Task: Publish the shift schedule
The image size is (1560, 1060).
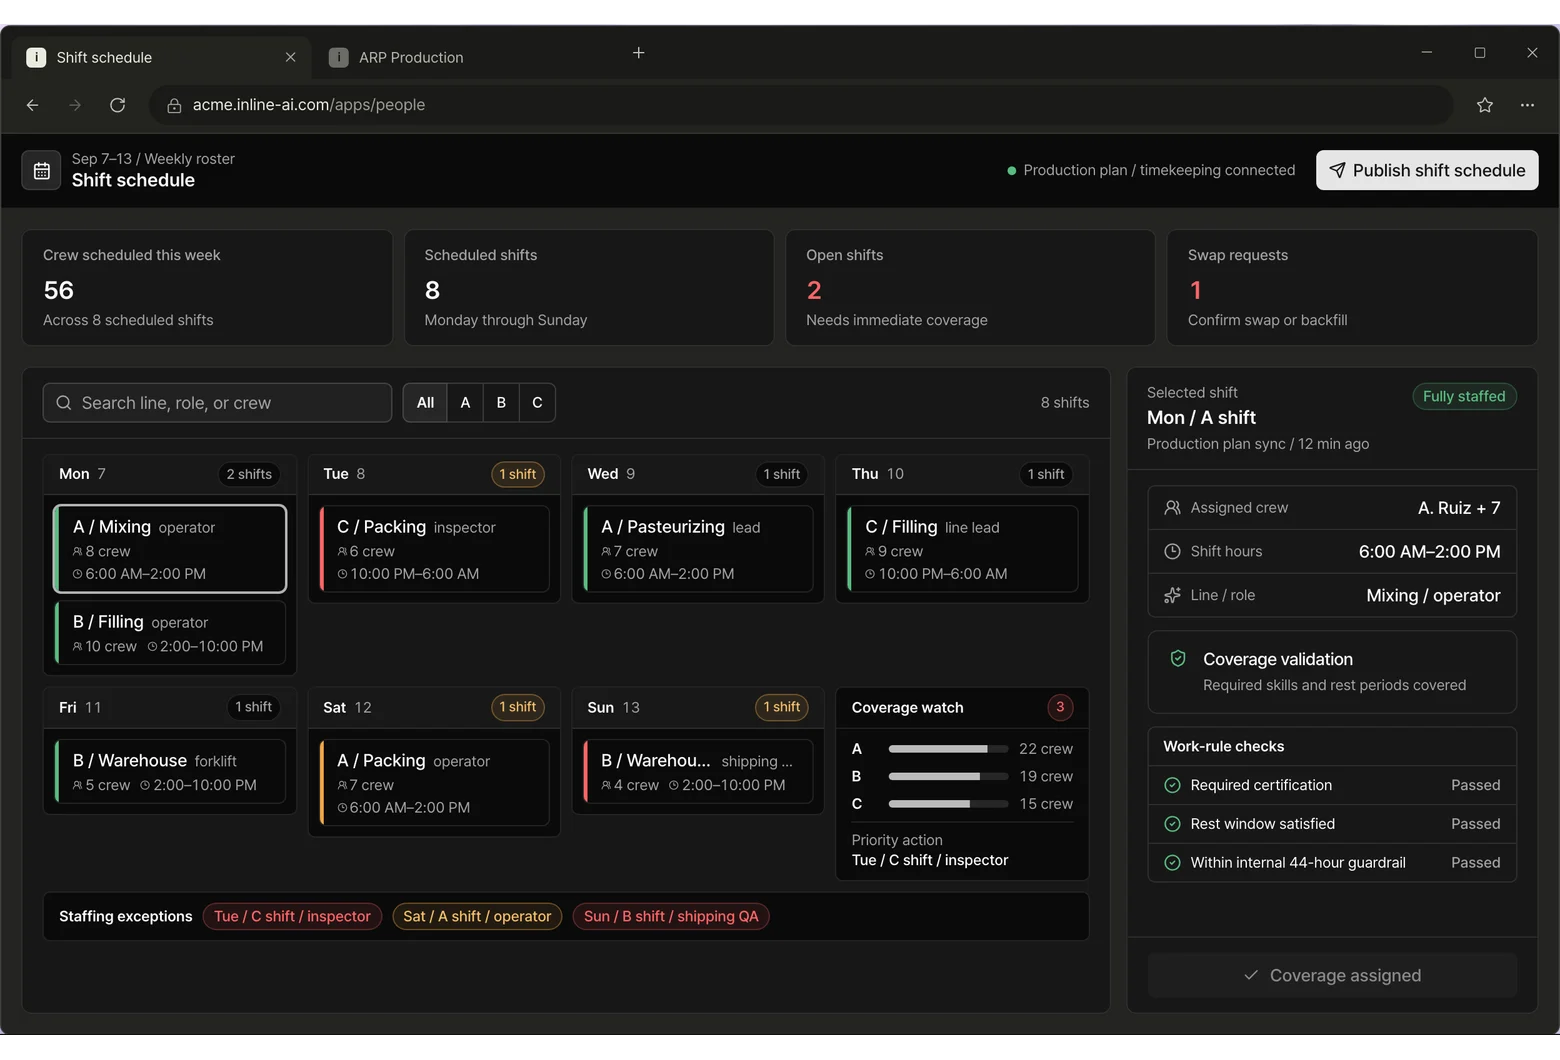Action: 1427,170
